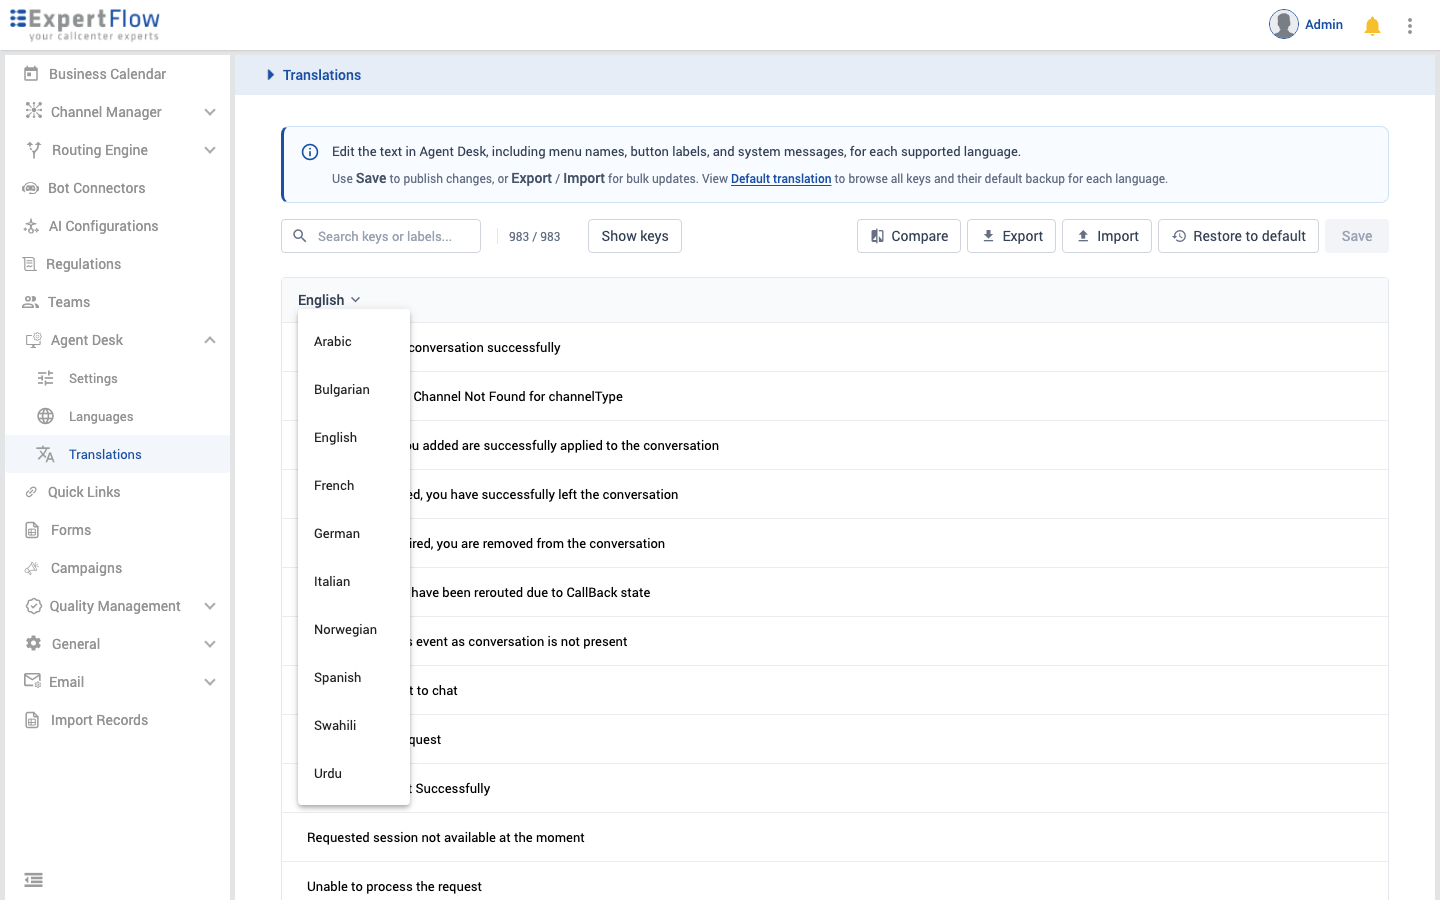Collapse the Agent Desk chevron
1440x900 pixels.
pyautogui.click(x=210, y=340)
